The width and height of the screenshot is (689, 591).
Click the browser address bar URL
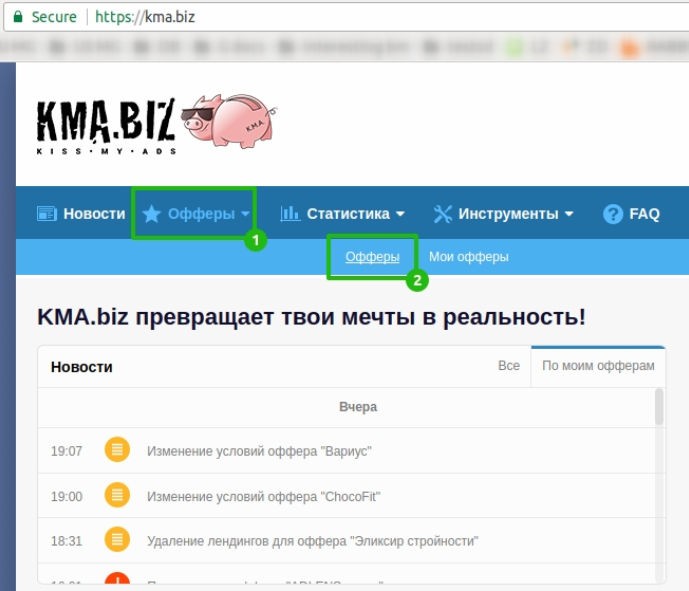145,17
